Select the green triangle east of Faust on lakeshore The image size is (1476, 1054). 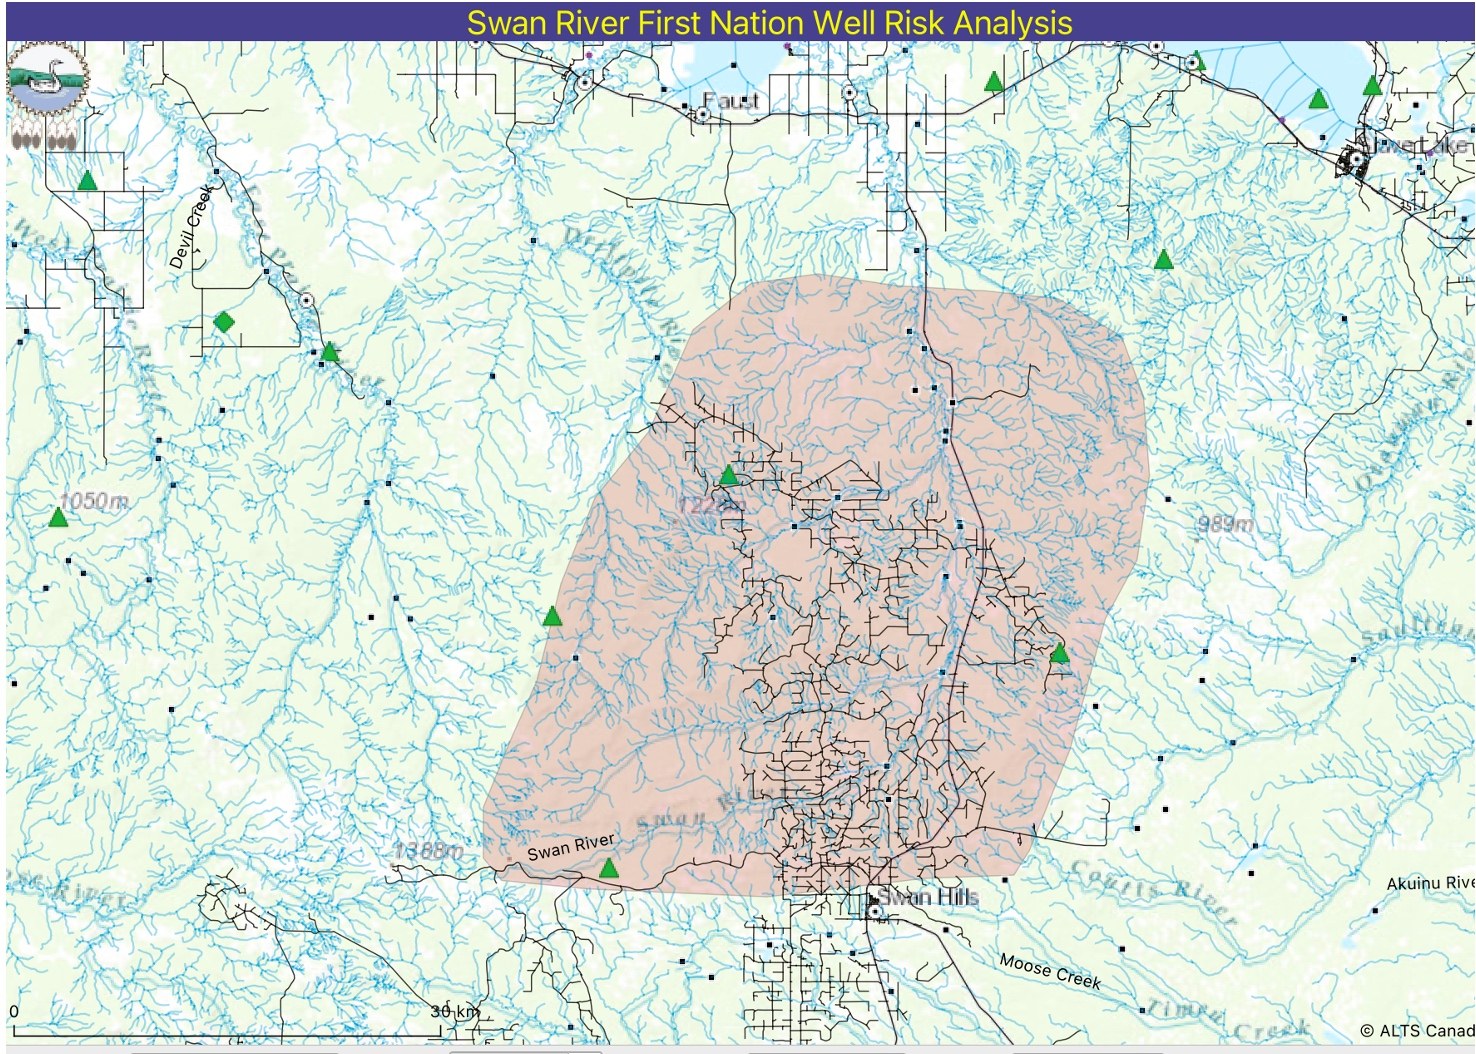point(993,82)
